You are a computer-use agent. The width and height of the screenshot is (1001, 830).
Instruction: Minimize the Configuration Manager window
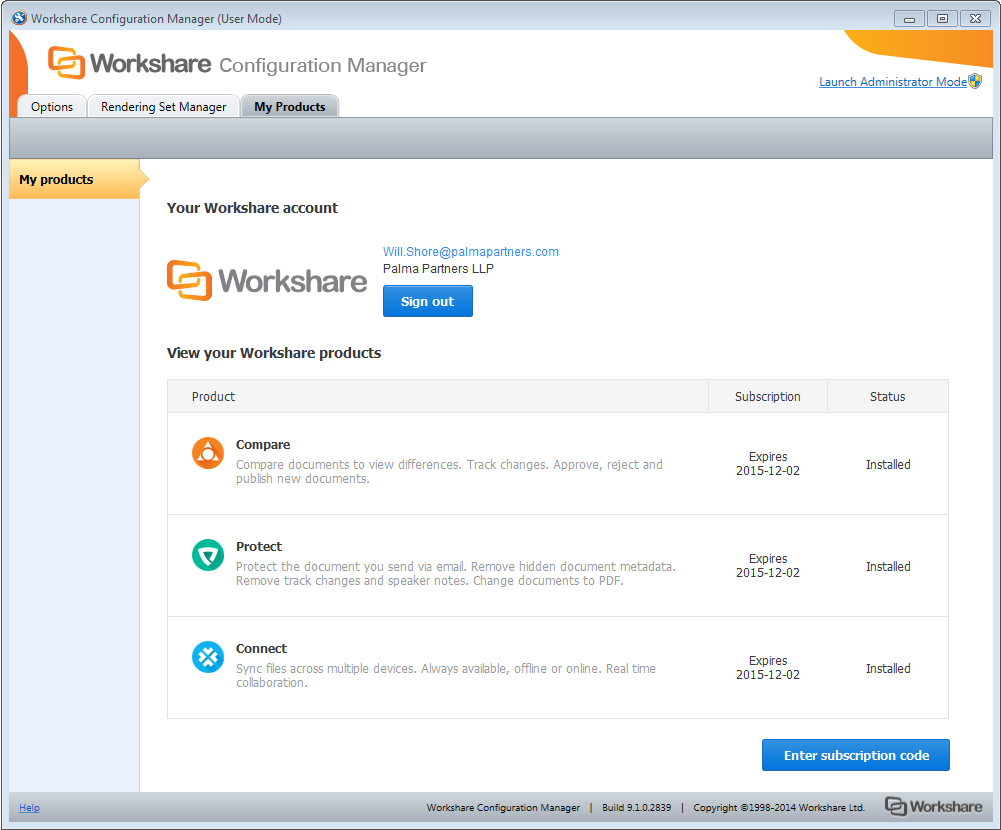point(909,19)
